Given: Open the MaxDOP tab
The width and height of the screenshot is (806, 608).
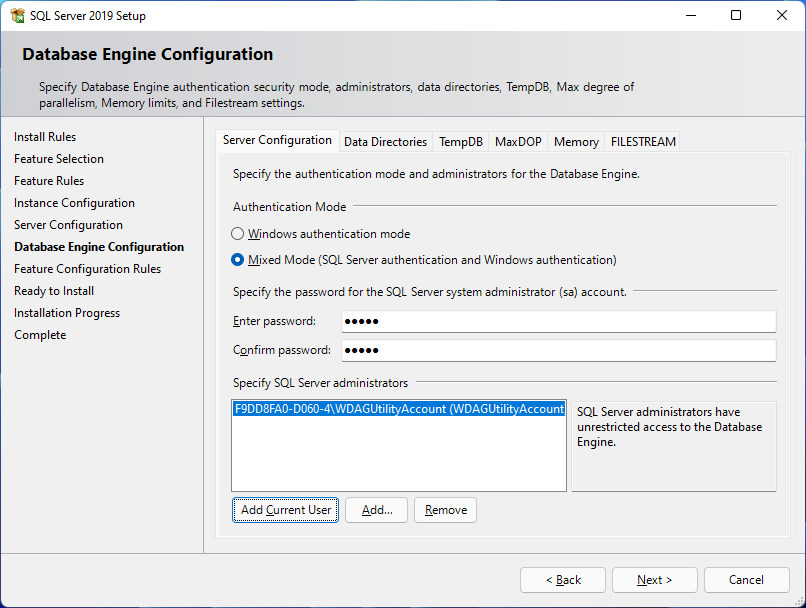Looking at the screenshot, I should (518, 142).
